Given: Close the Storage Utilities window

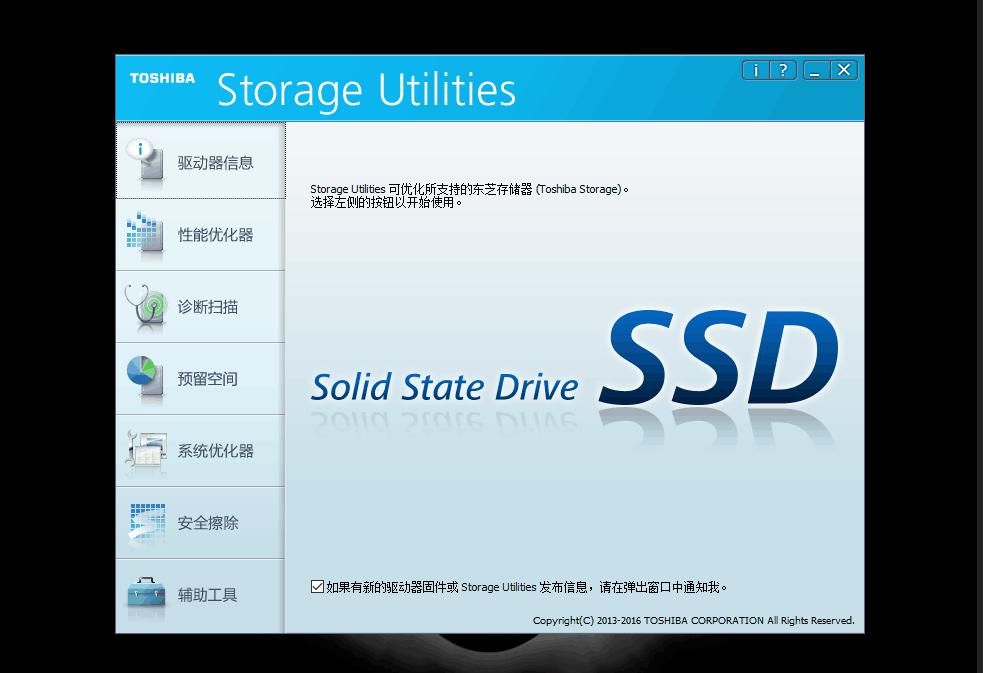Looking at the screenshot, I should pos(844,70).
